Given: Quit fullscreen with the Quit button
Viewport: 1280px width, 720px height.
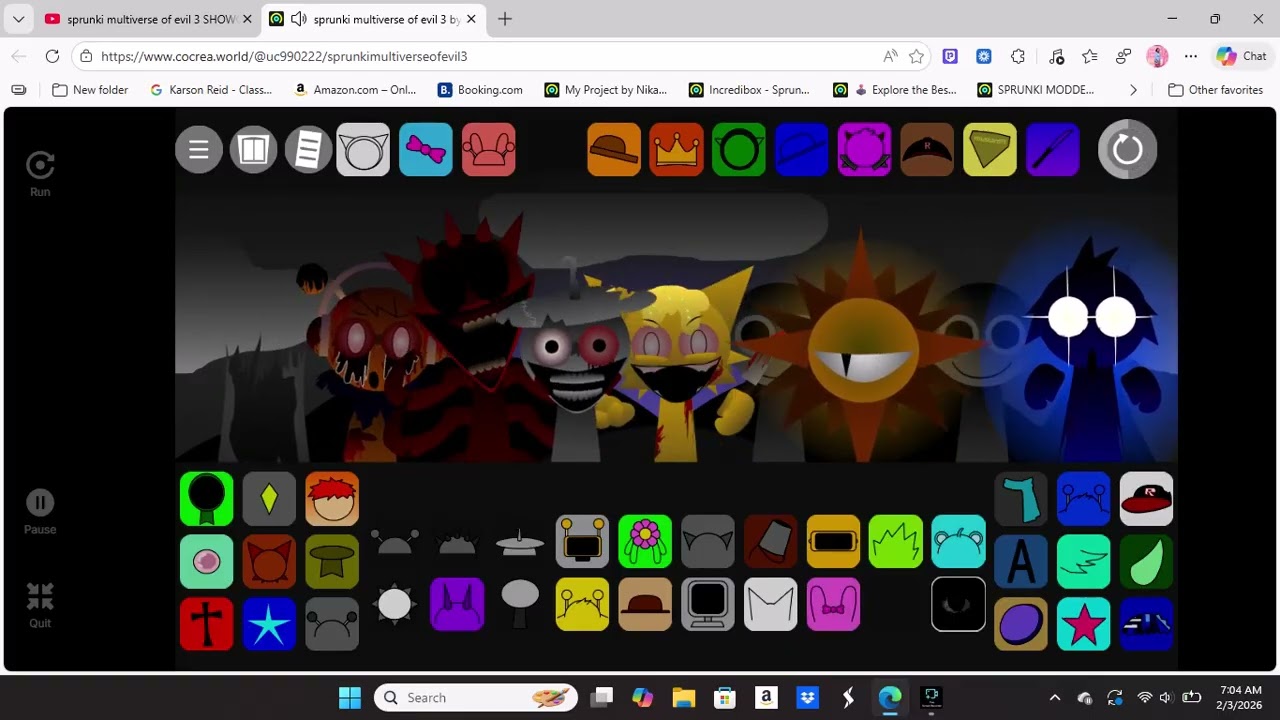Looking at the screenshot, I should coord(40,606).
